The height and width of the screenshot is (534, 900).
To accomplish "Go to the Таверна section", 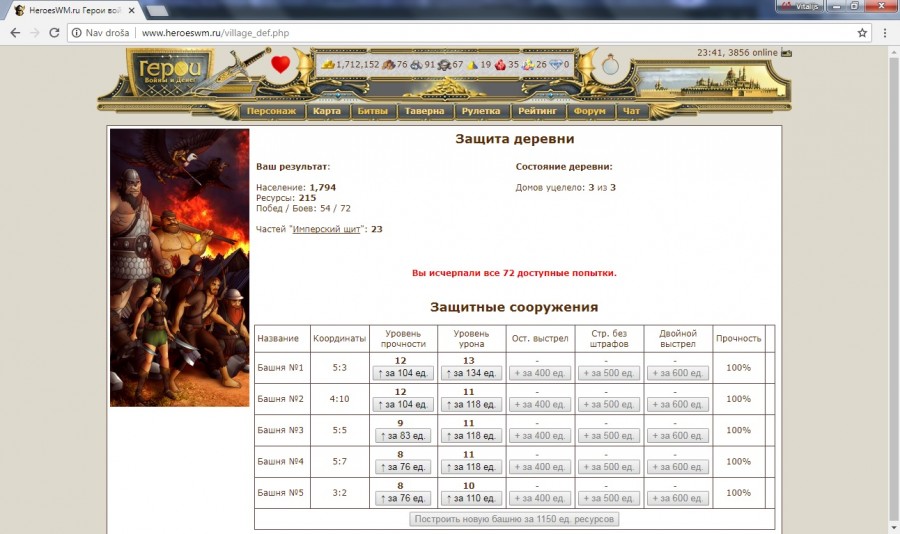I will (x=424, y=111).
